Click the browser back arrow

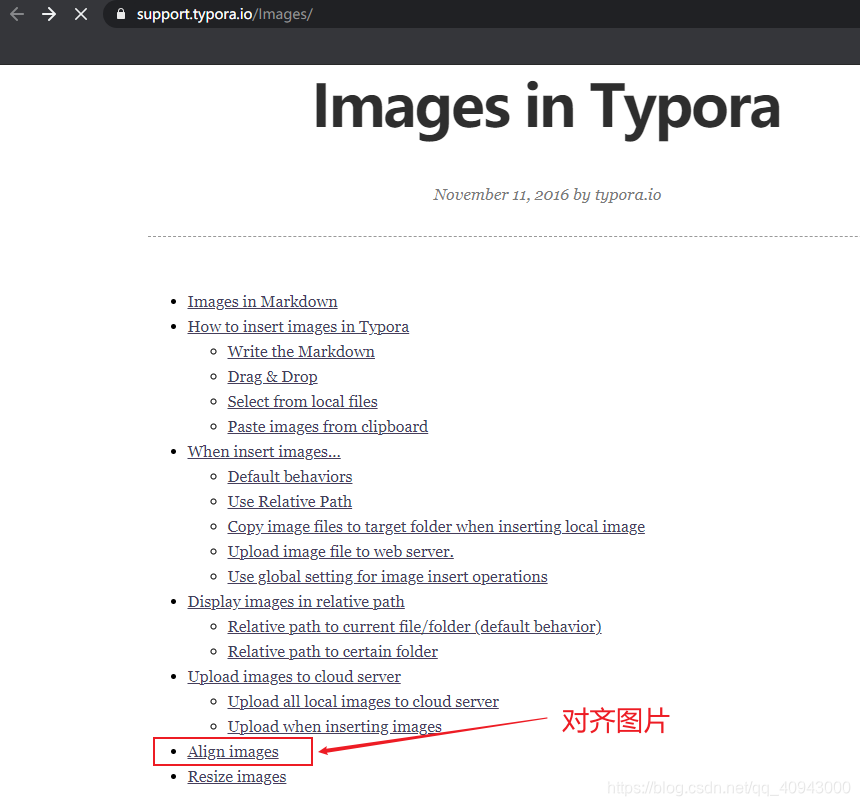coord(17,14)
